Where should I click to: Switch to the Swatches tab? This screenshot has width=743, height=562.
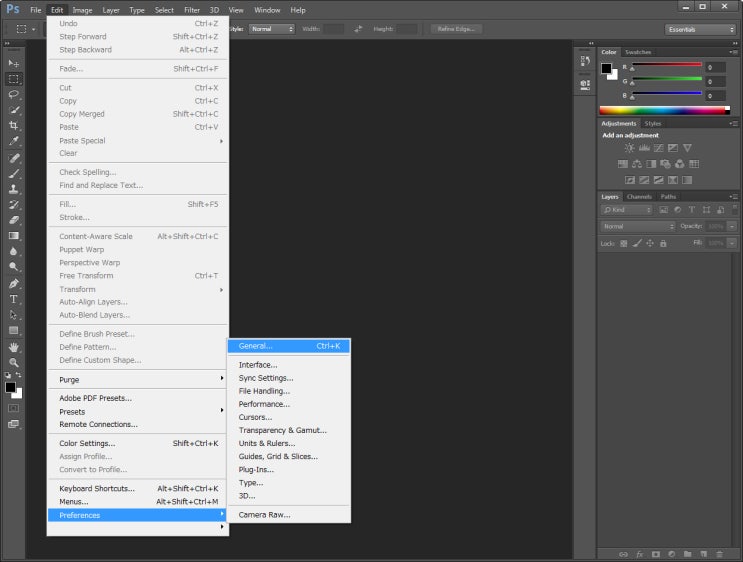[x=638, y=52]
